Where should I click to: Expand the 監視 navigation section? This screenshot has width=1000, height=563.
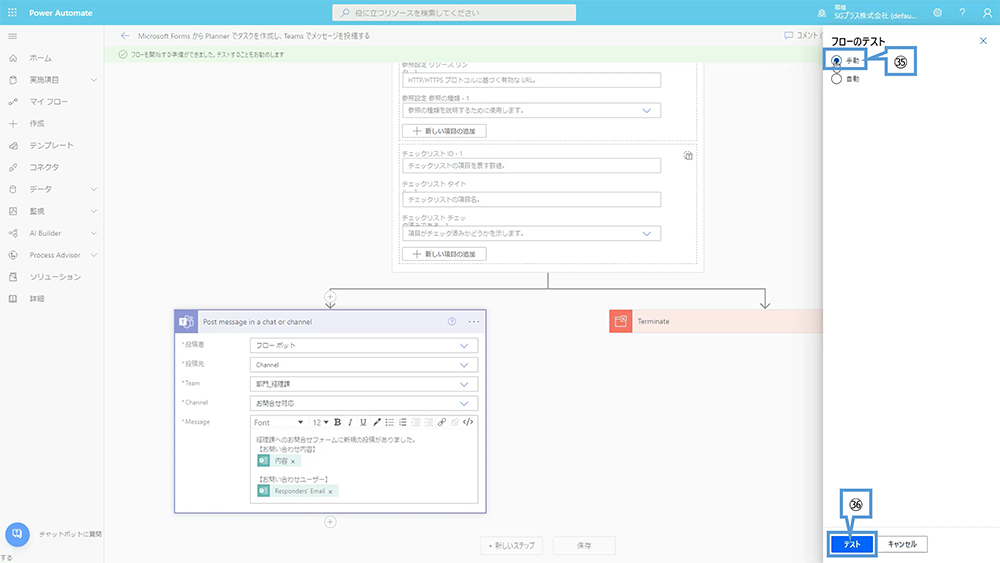(94, 211)
